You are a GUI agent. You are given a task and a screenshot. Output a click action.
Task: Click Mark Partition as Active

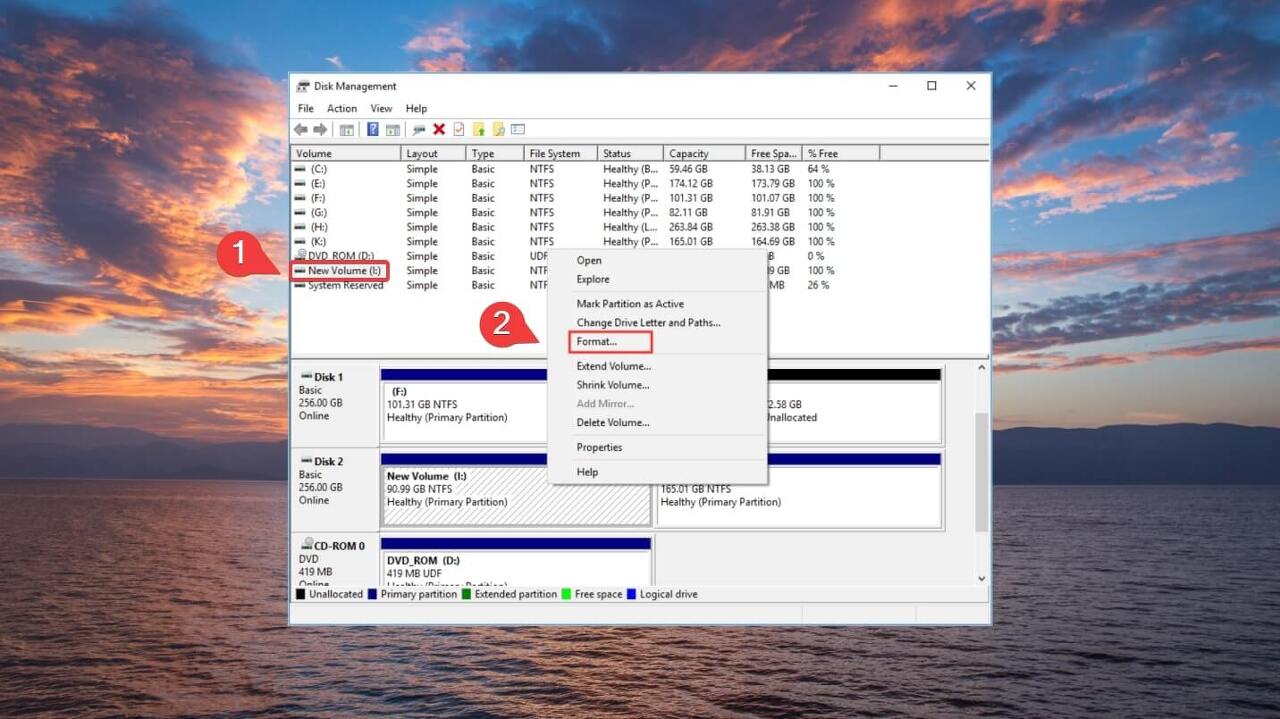pos(631,303)
